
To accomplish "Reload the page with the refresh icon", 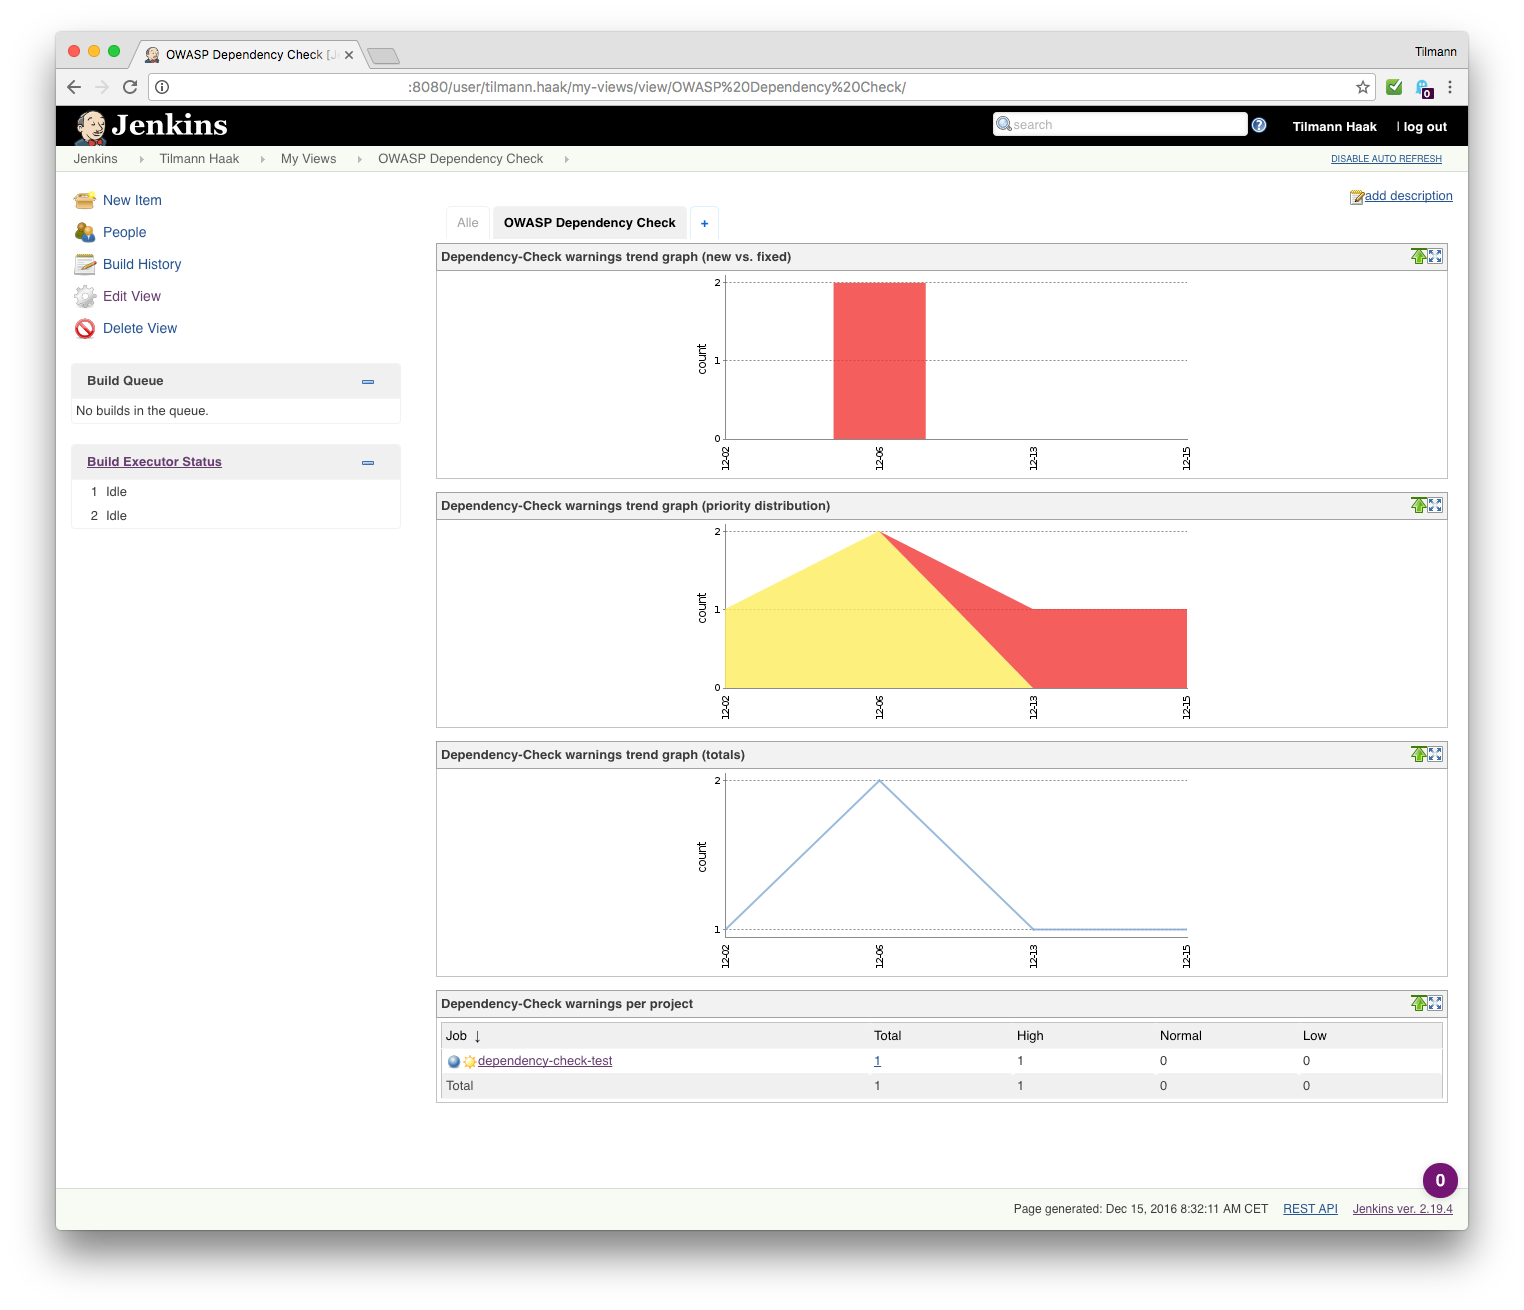I will [x=130, y=87].
